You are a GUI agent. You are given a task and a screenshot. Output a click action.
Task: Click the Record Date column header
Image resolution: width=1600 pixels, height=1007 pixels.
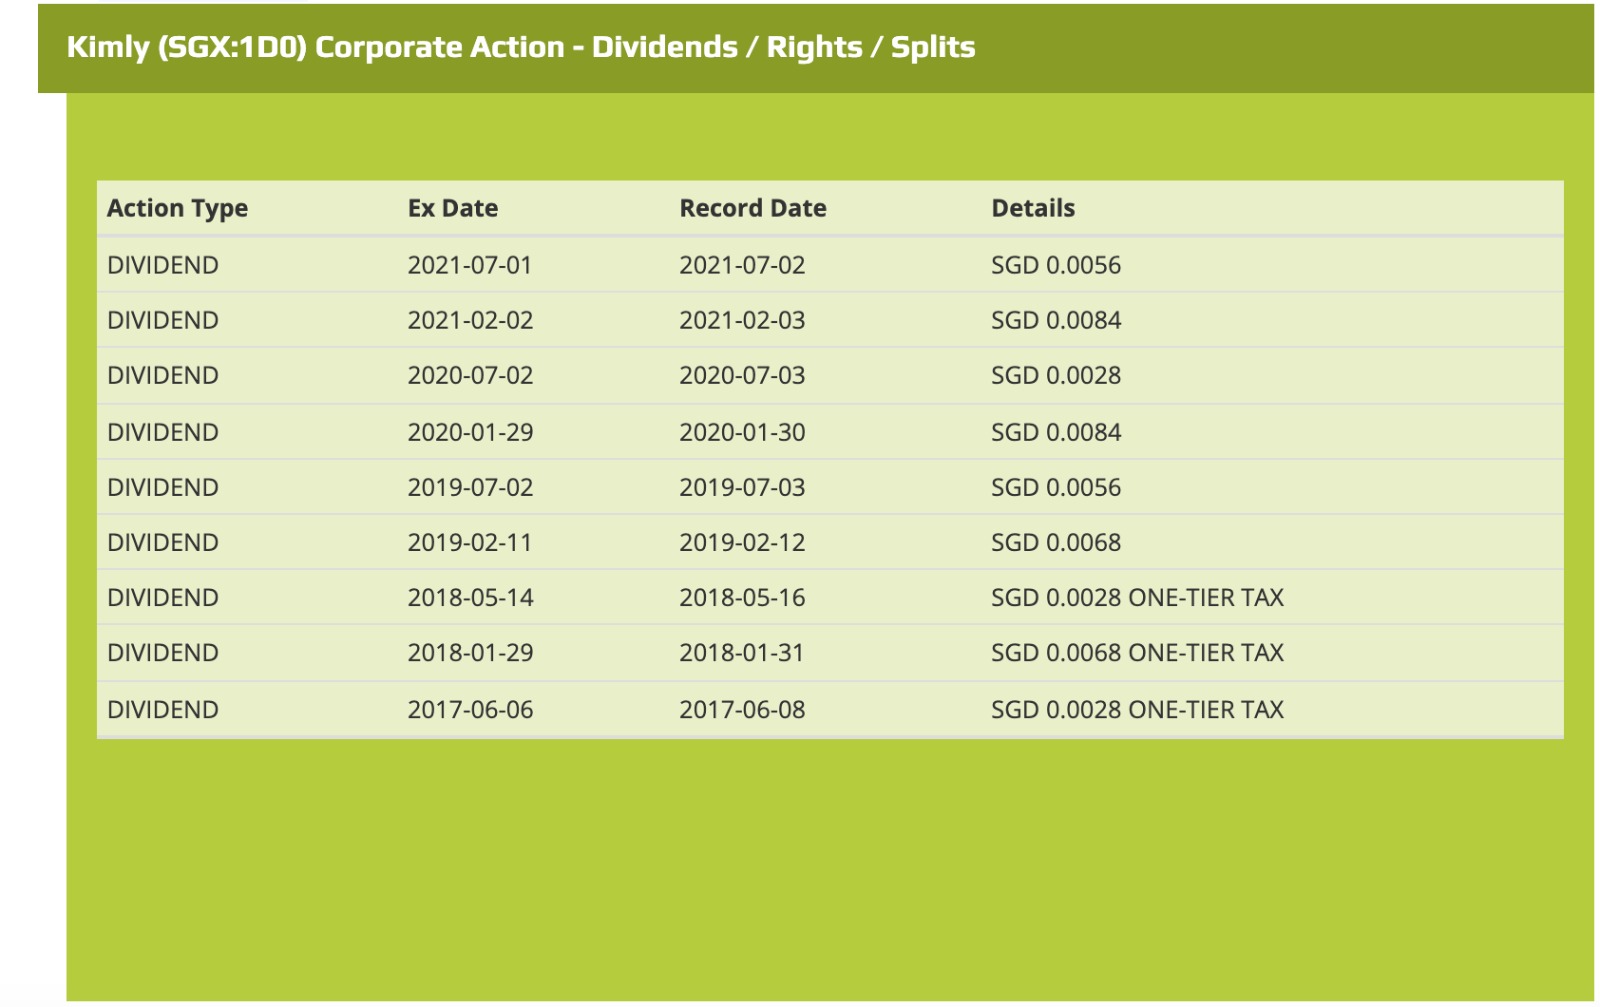pyautogui.click(x=752, y=208)
